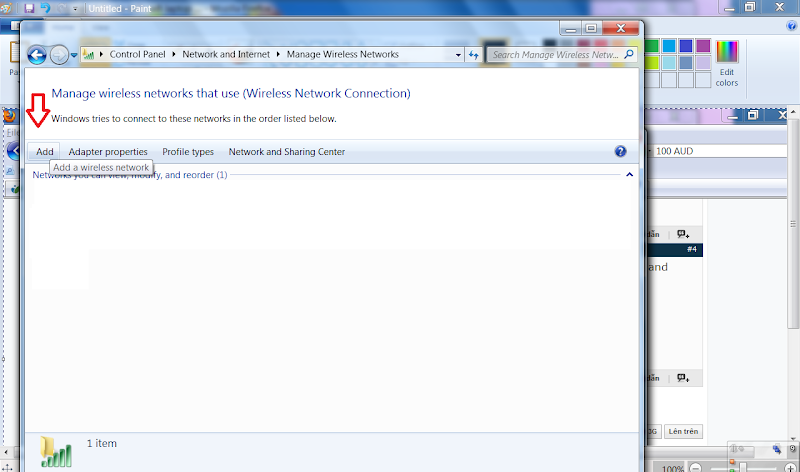Open Customize Quick Access Toolbar dropdown in Paint

click(75, 9)
